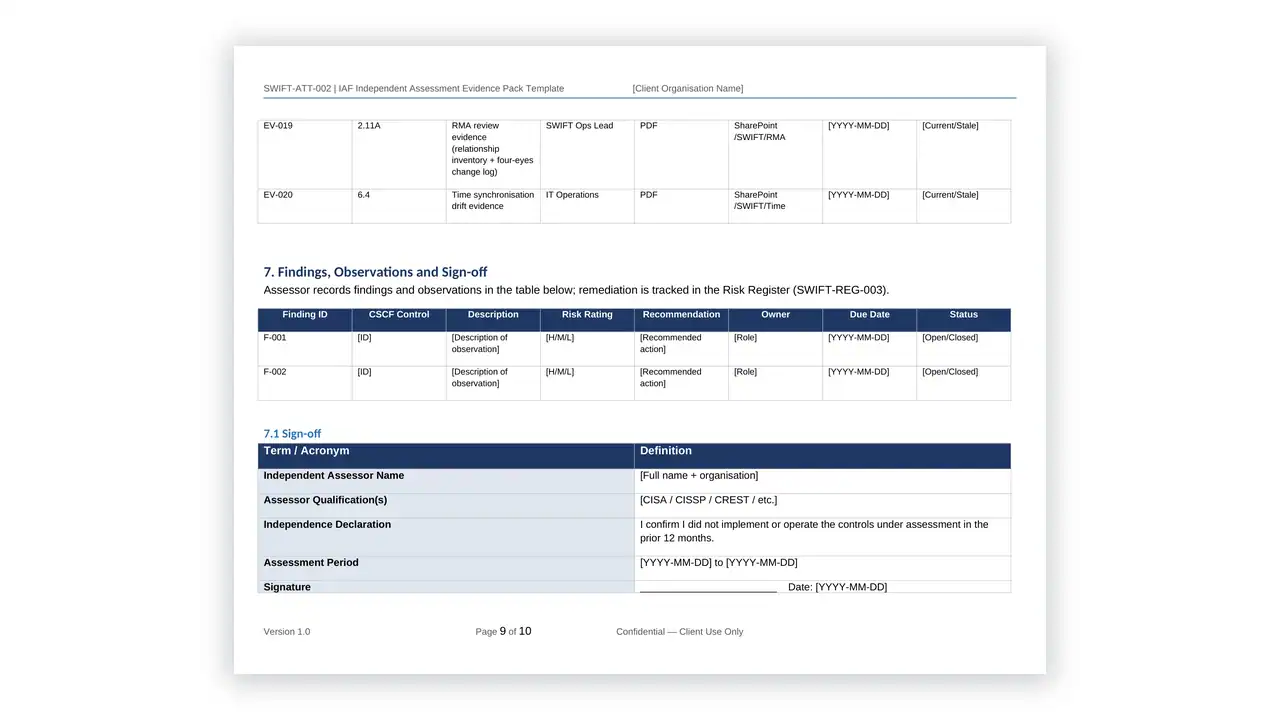Click "[Open/Closed]" in the F-001 row
The image size is (1280, 720).
coord(950,338)
